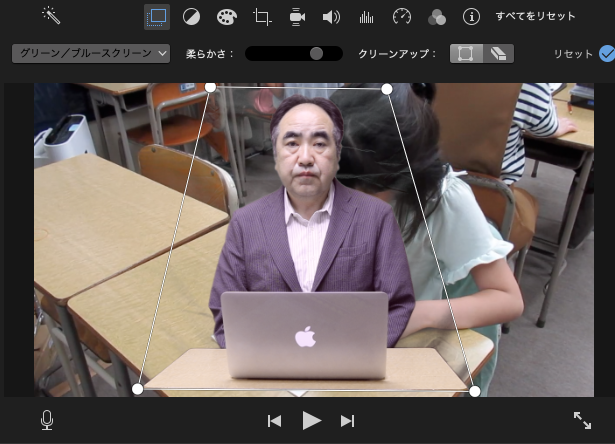The height and width of the screenshot is (444, 615).
Task: Toggle the cleanup eraser button
Action: tap(497, 54)
